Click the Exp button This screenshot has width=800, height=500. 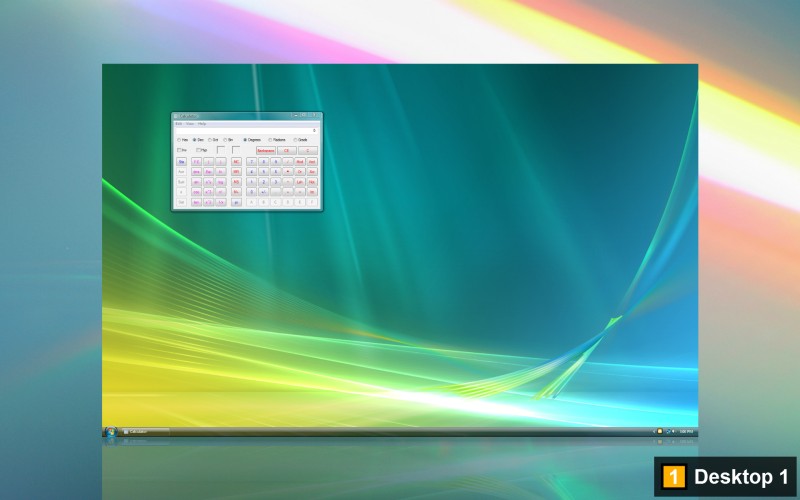click(x=209, y=172)
